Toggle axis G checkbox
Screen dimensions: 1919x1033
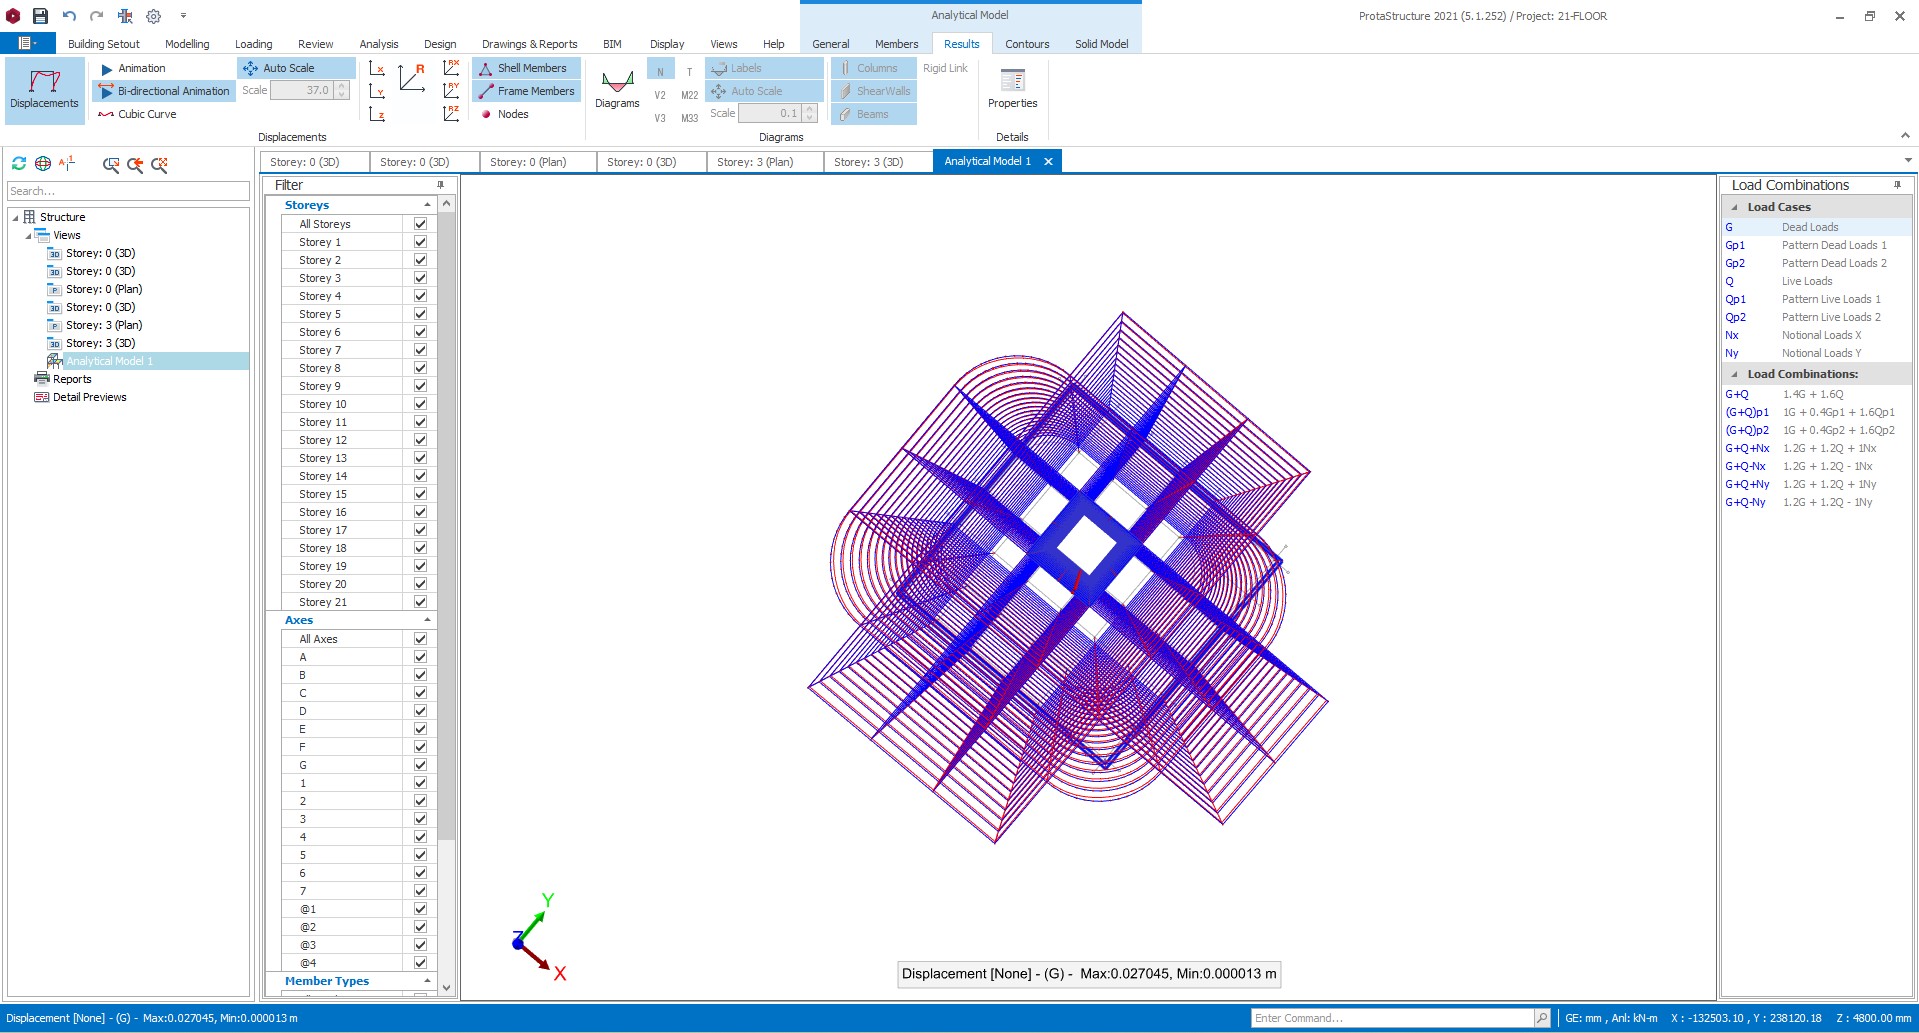(420, 765)
